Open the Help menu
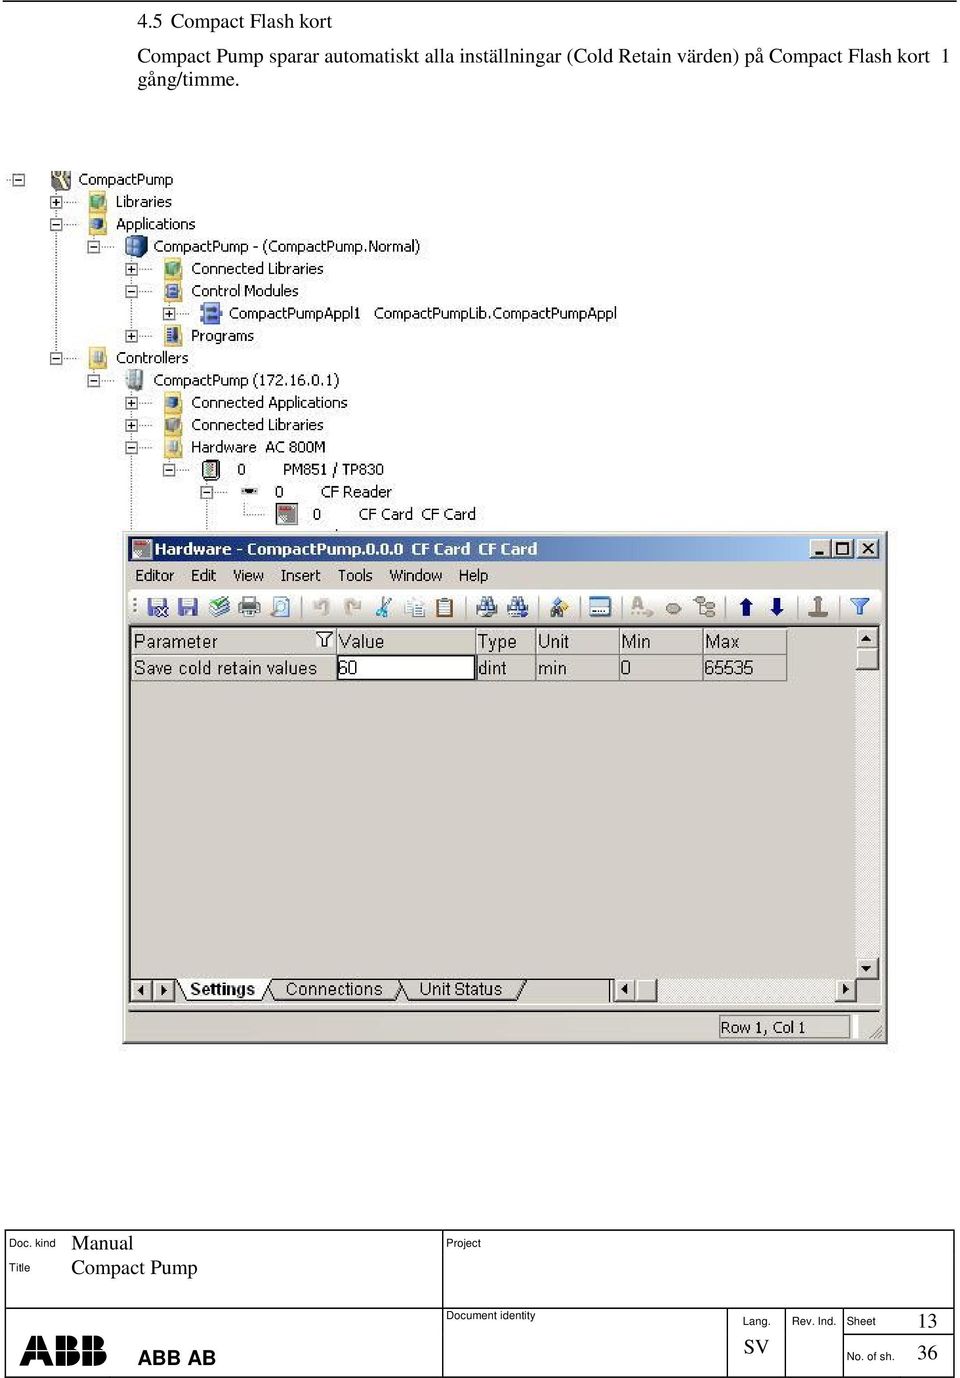960x1378 pixels. pos(473,575)
